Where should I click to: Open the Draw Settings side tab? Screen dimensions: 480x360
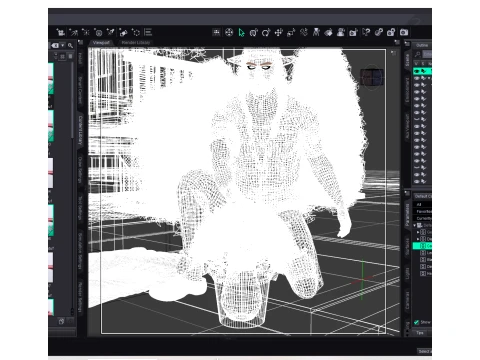click(80, 170)
